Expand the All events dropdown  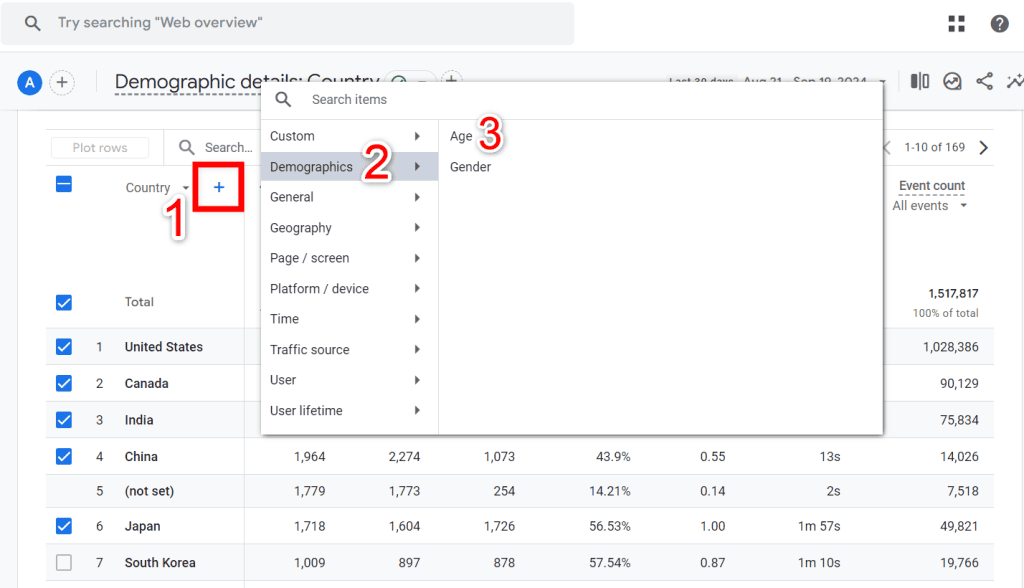click(930, 206)
